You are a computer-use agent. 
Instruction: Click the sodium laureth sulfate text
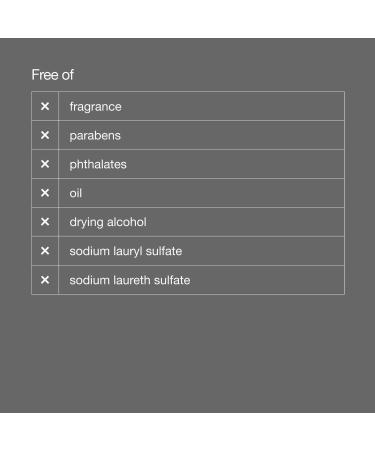pyautogui.click(x=130, y=280)
